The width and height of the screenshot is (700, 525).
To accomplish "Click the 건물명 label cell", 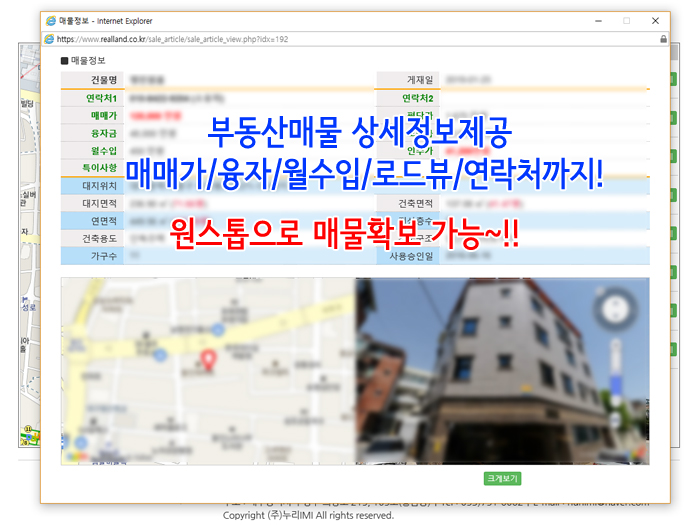I will click(x=92, y=80).
